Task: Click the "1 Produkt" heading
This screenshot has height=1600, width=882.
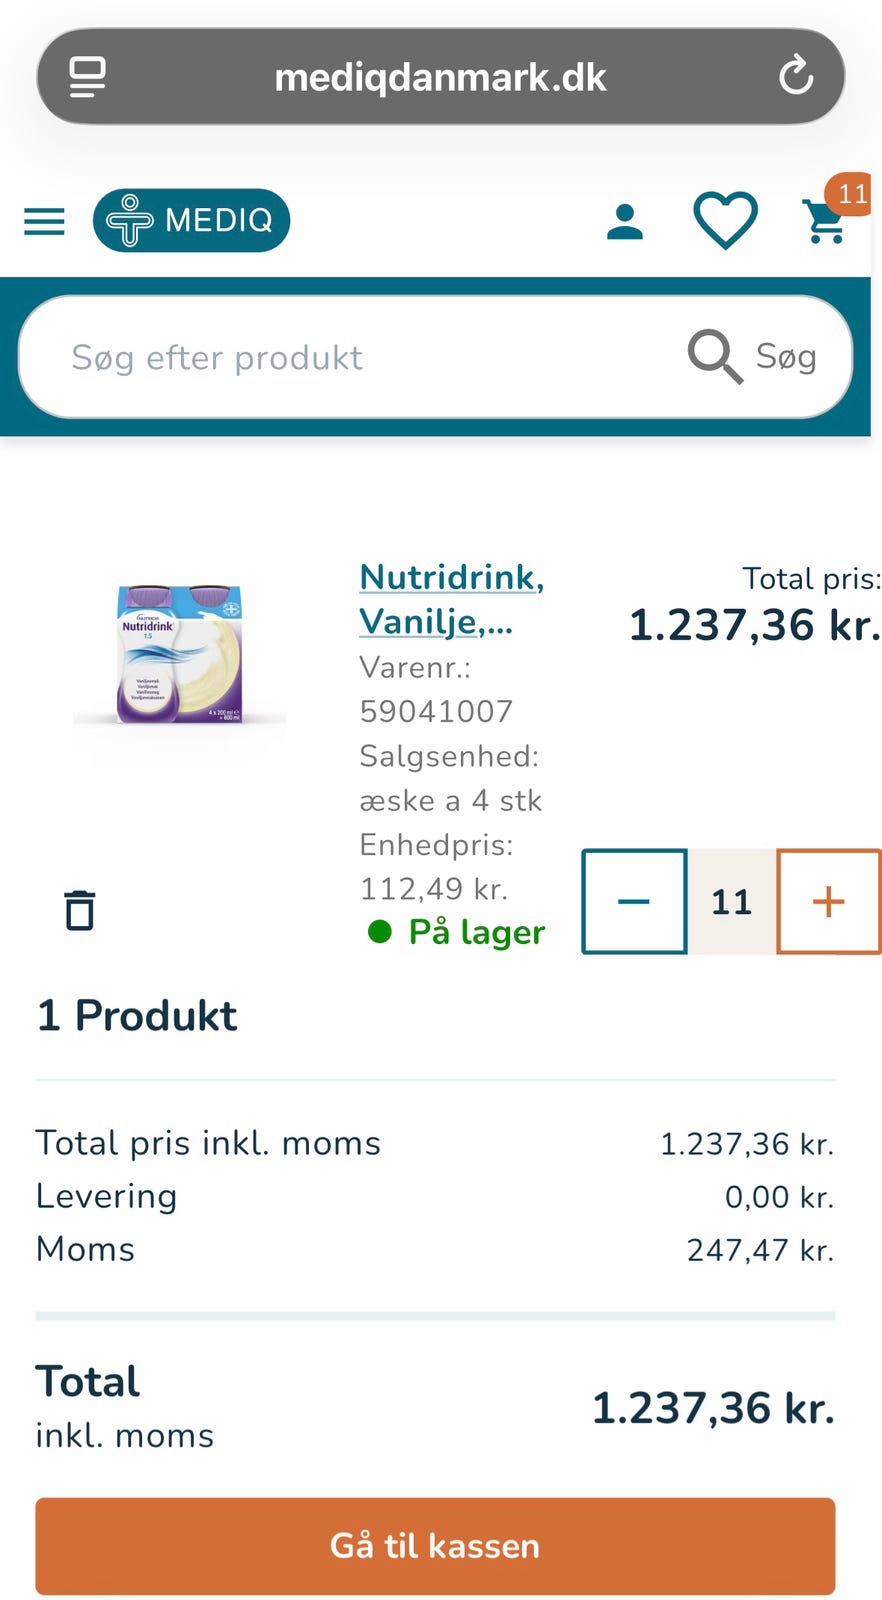Action: 137,1015
